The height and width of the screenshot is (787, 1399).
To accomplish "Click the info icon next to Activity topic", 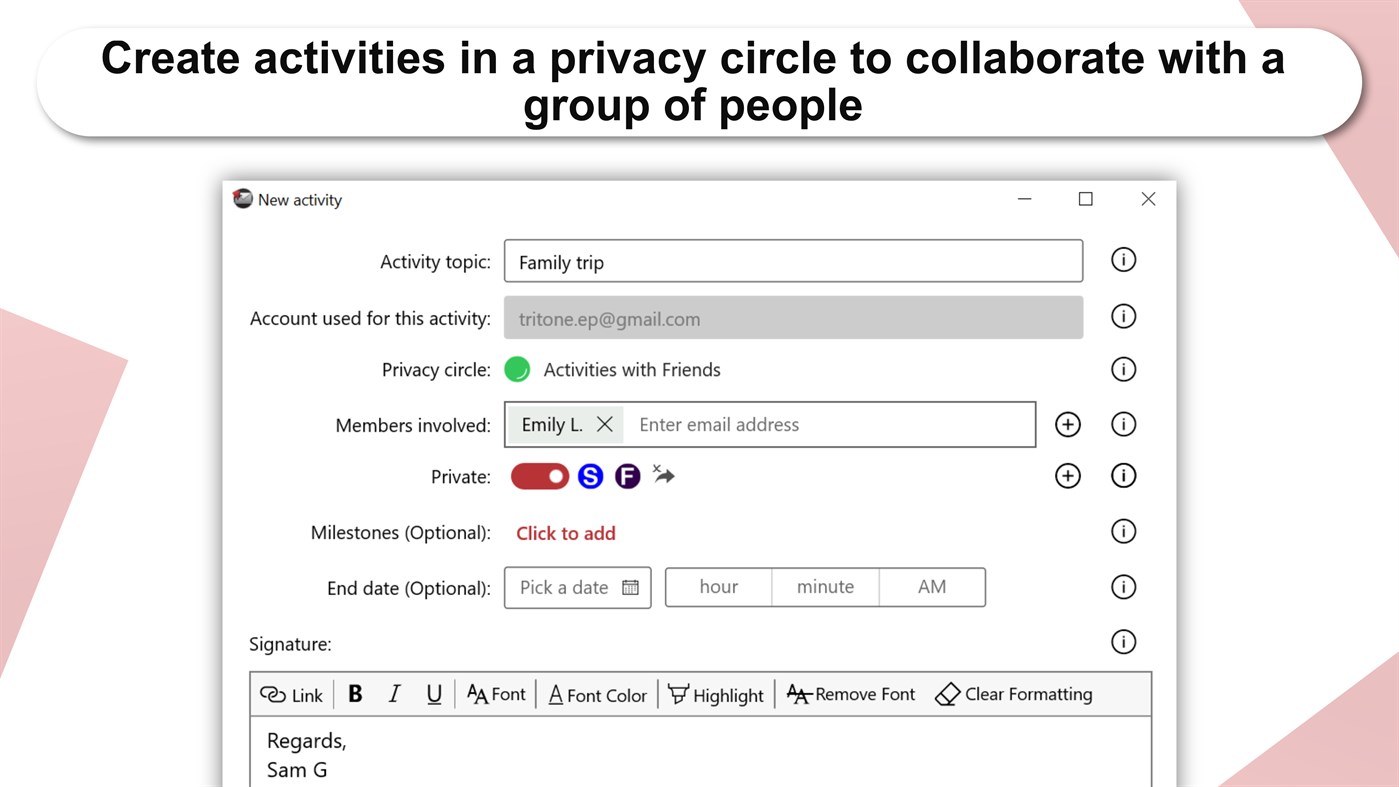I will click(1123, 259).
